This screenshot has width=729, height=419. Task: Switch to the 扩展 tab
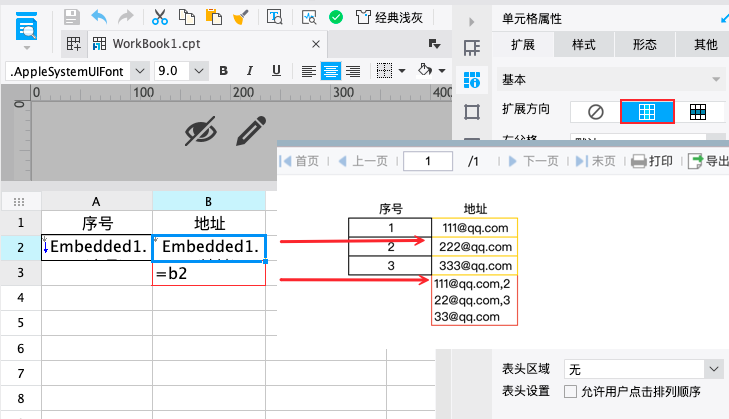coord(523,45)
